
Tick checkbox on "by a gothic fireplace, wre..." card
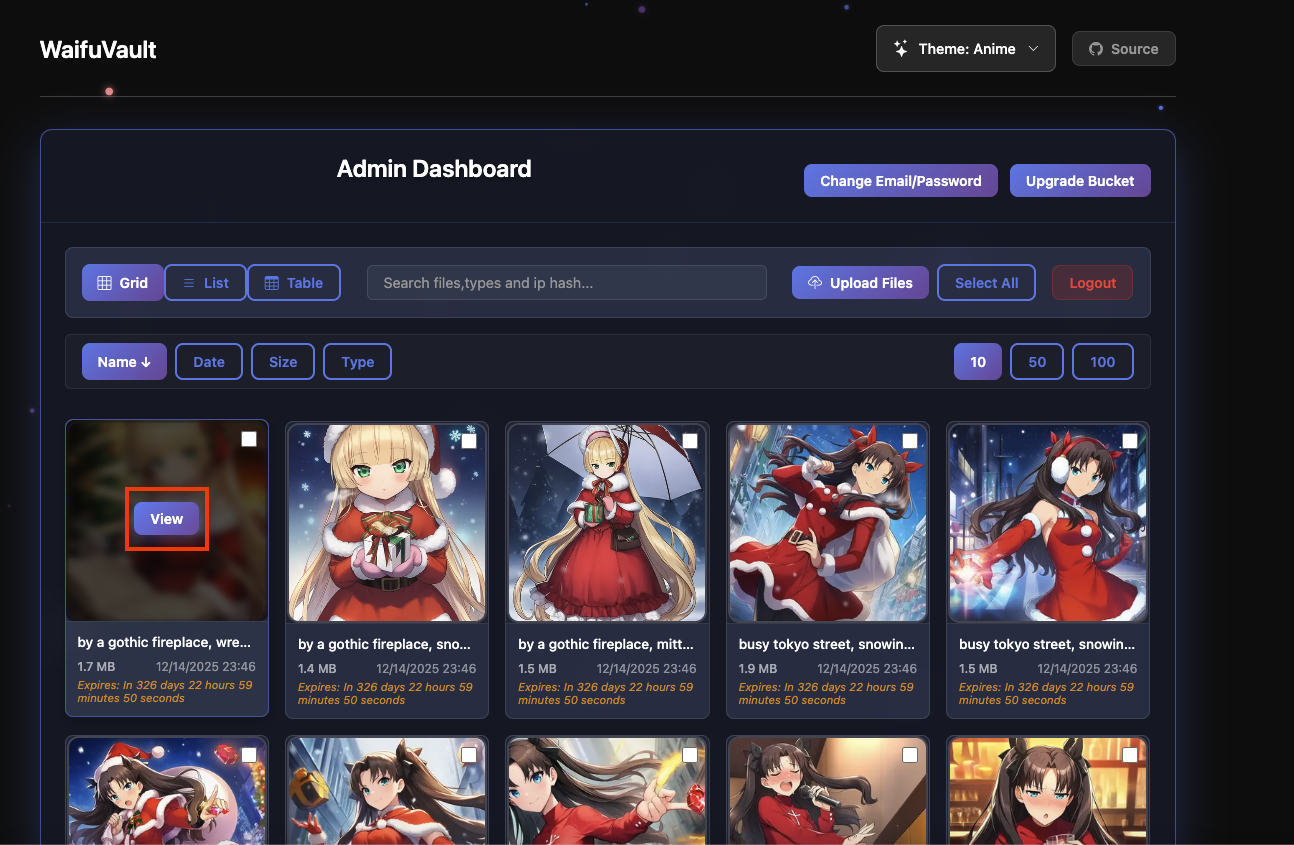pos(249,439)
